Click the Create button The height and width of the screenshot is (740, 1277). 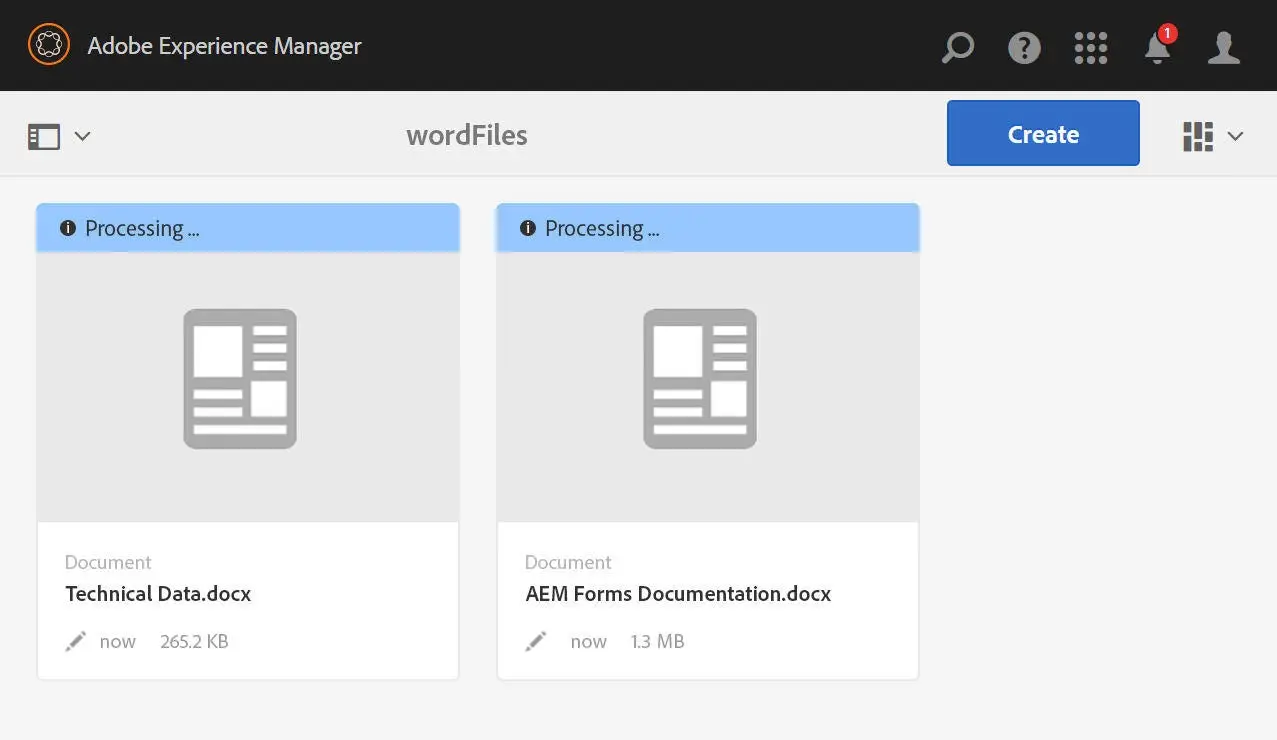(x=1042, y=133)
